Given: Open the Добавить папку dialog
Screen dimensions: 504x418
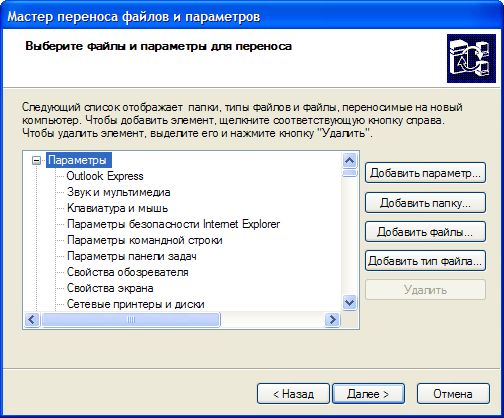Looking at the screenshot, I should click(425, 203).
